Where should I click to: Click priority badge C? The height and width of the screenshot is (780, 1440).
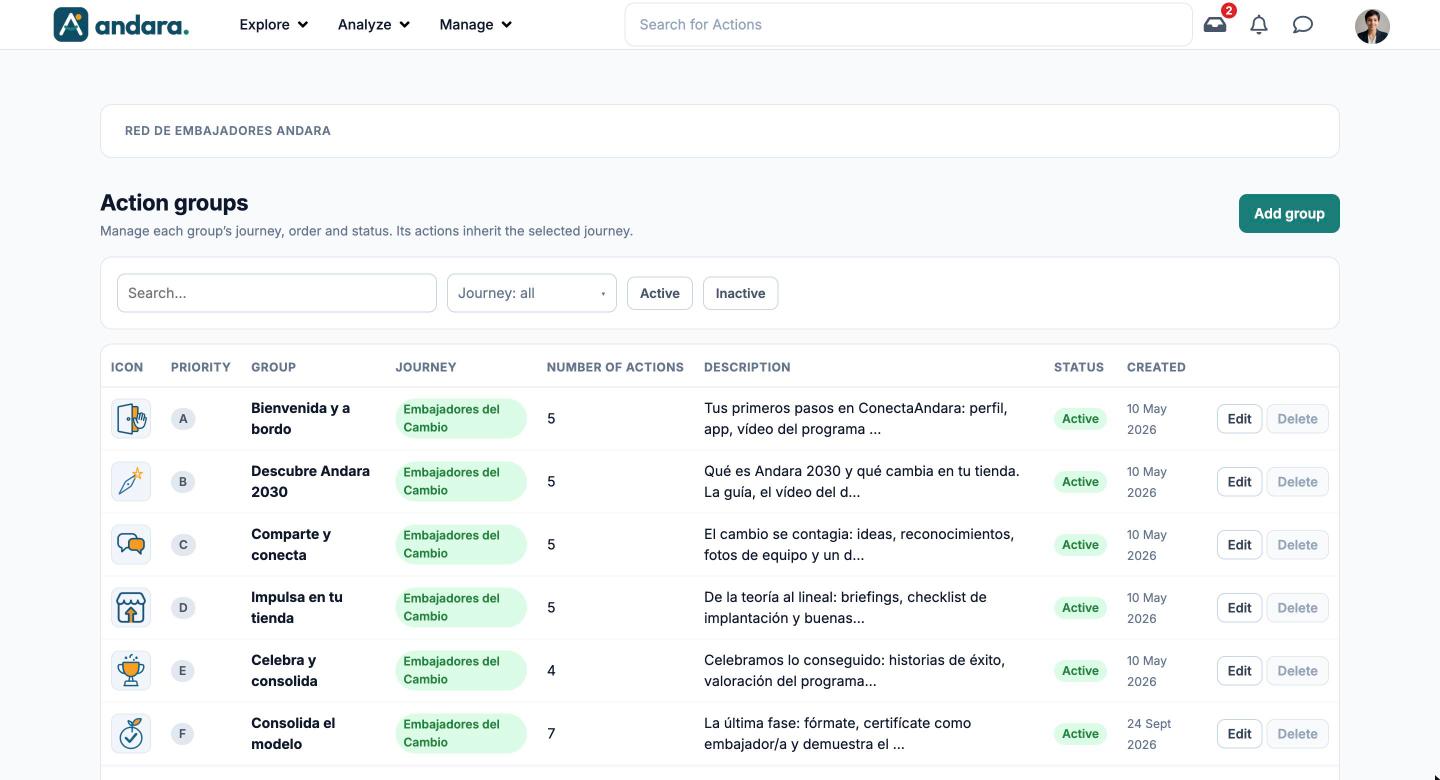(x=183, y=545)
